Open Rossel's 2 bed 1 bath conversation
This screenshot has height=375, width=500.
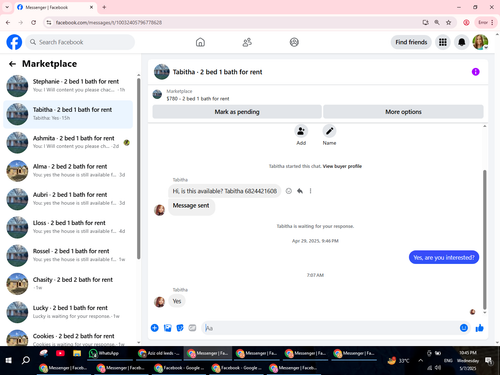coord(68,256)
